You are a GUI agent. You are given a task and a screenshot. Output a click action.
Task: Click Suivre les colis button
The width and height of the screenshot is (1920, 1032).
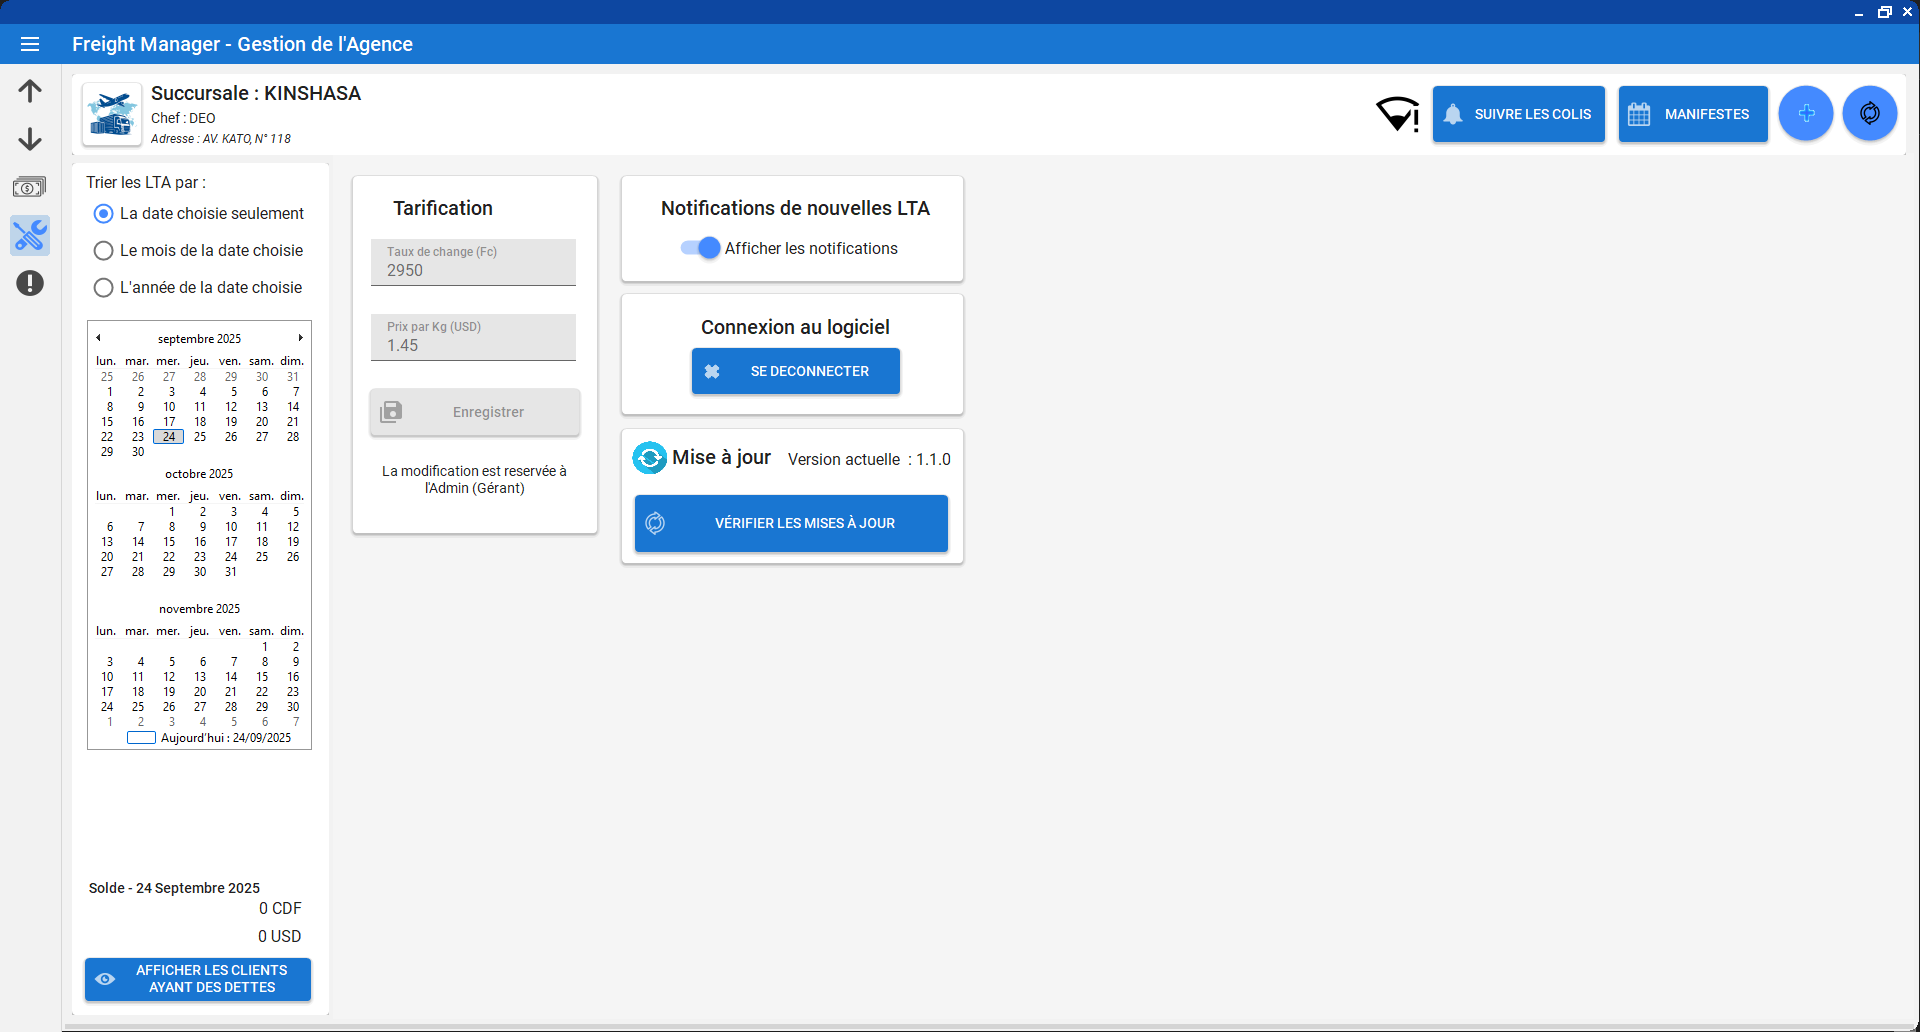[x=1518, y=114]
